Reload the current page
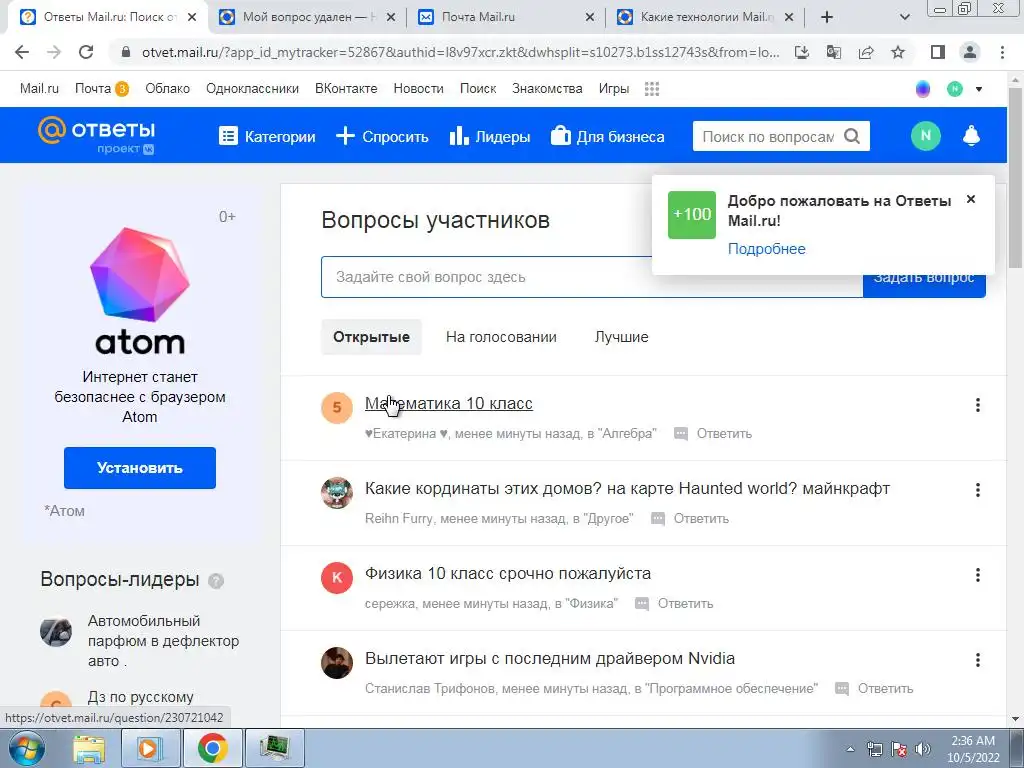The width and height of the screenshot is (1024, 768). pos(86,52)
